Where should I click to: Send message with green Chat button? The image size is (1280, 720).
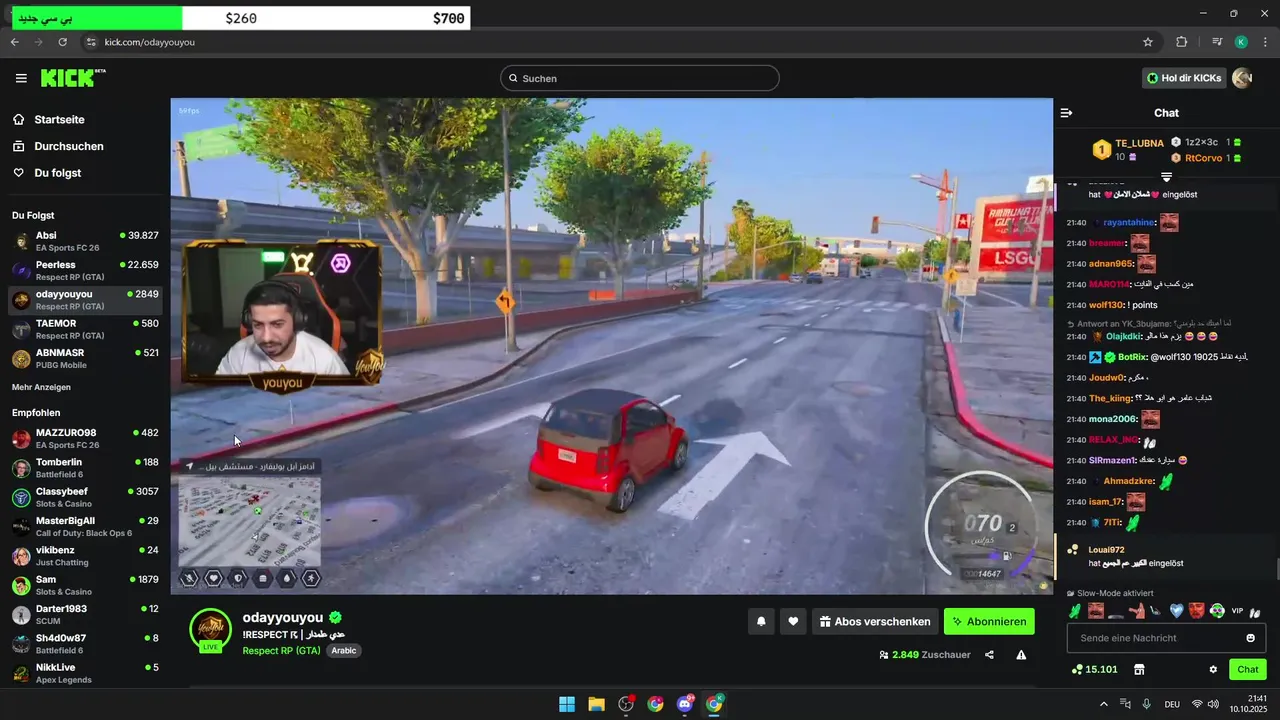(1248, 669)
